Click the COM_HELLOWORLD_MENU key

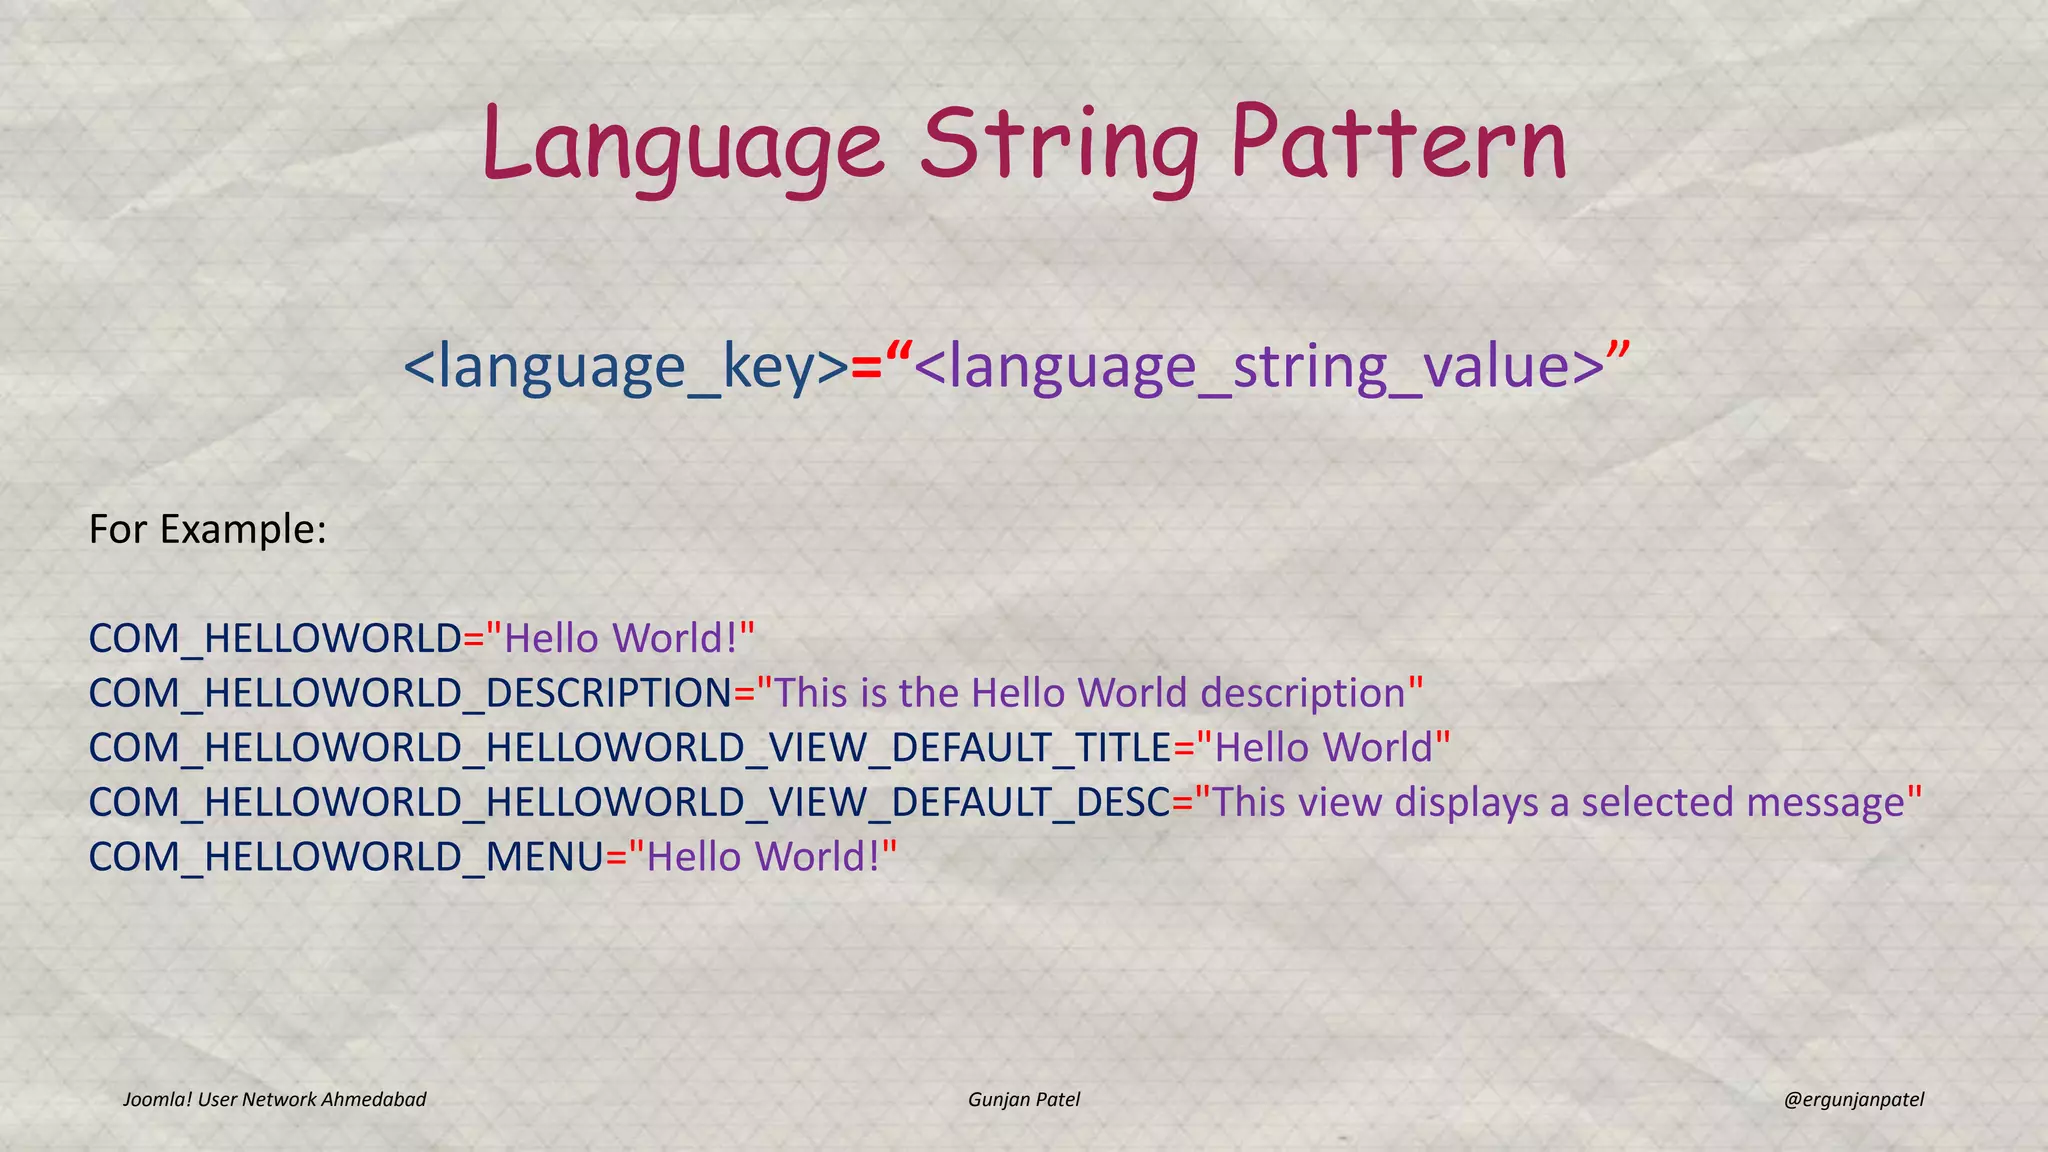coord(346,857)
